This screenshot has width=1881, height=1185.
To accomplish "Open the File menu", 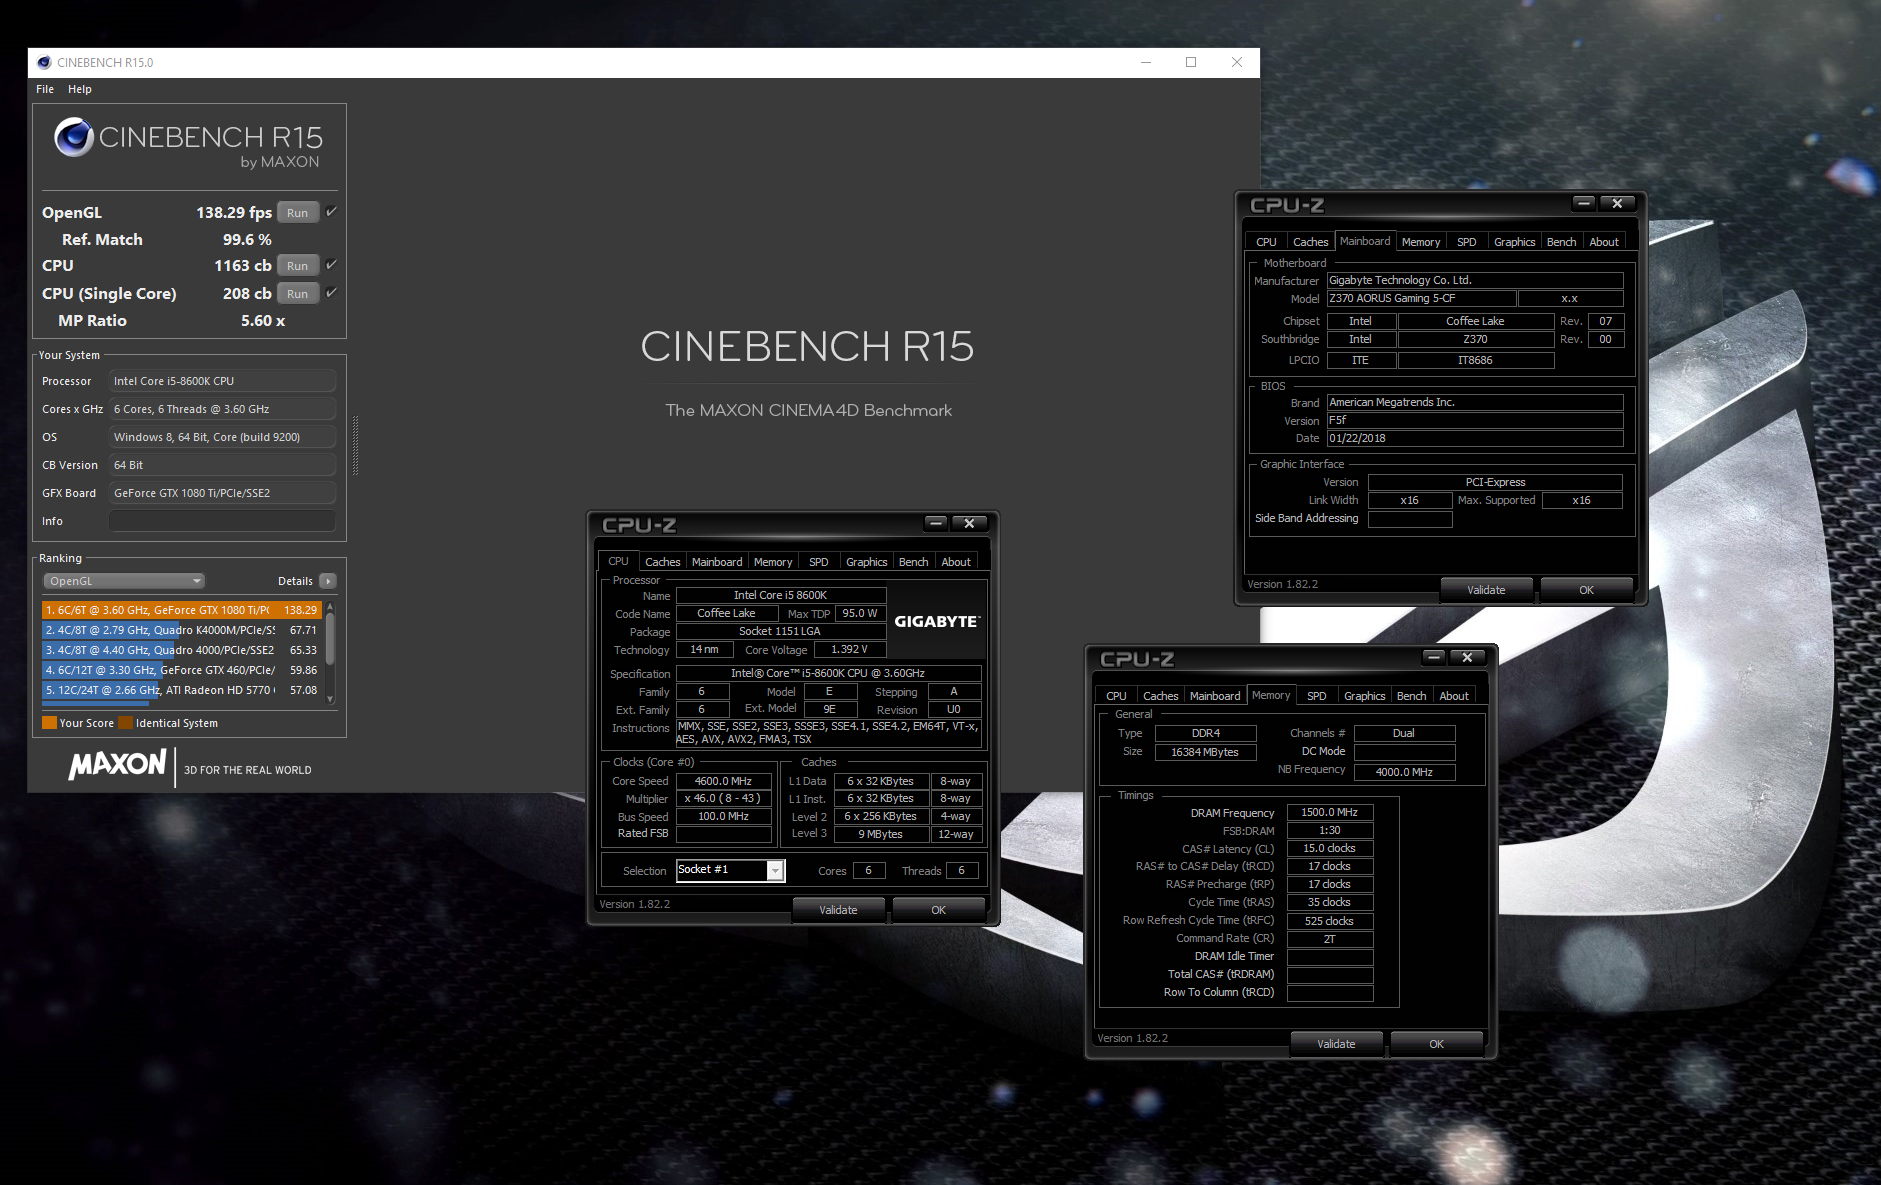I will (45, 89).
